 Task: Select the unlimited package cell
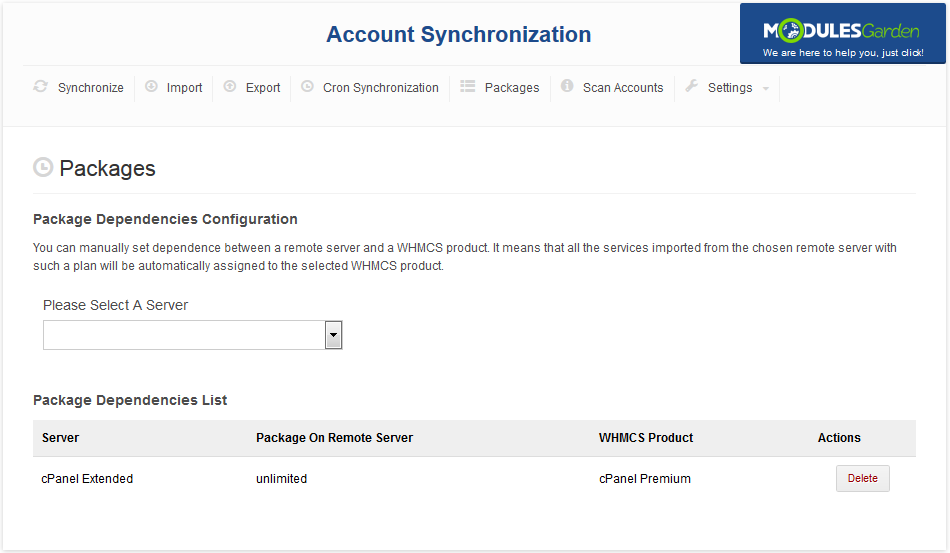[281, 478]
